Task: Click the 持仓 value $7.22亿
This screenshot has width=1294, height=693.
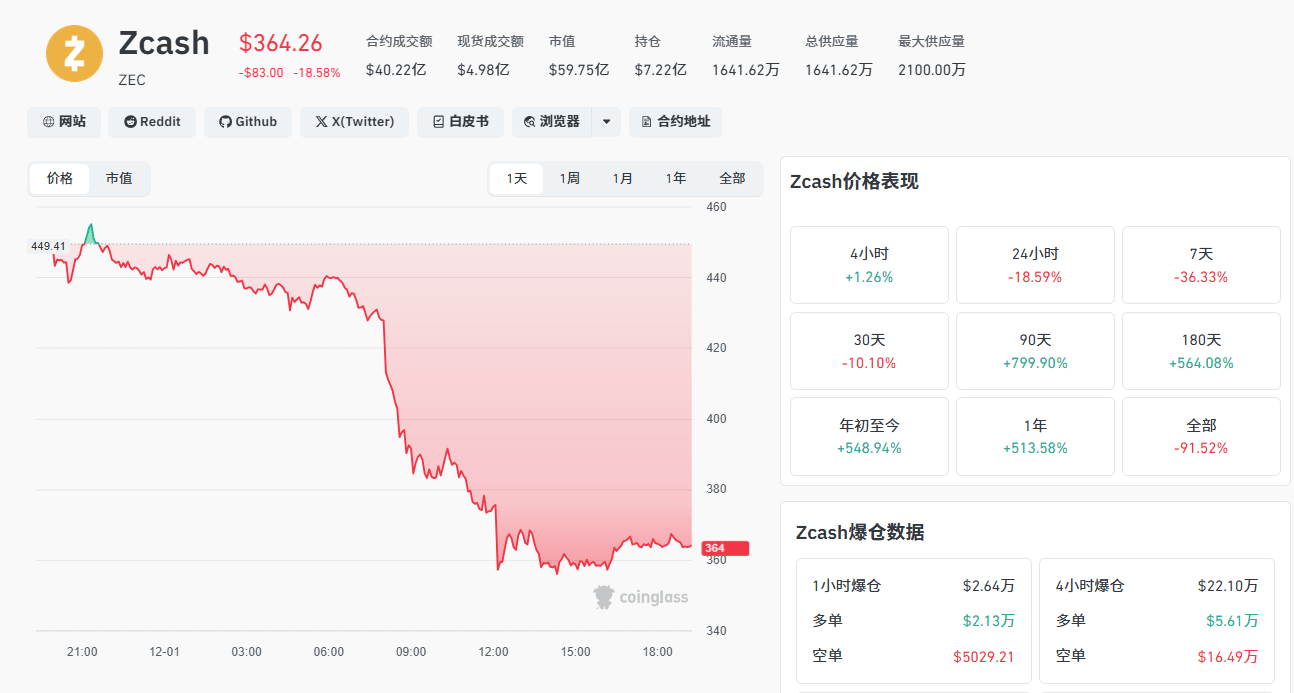Action: pos(660,70)
